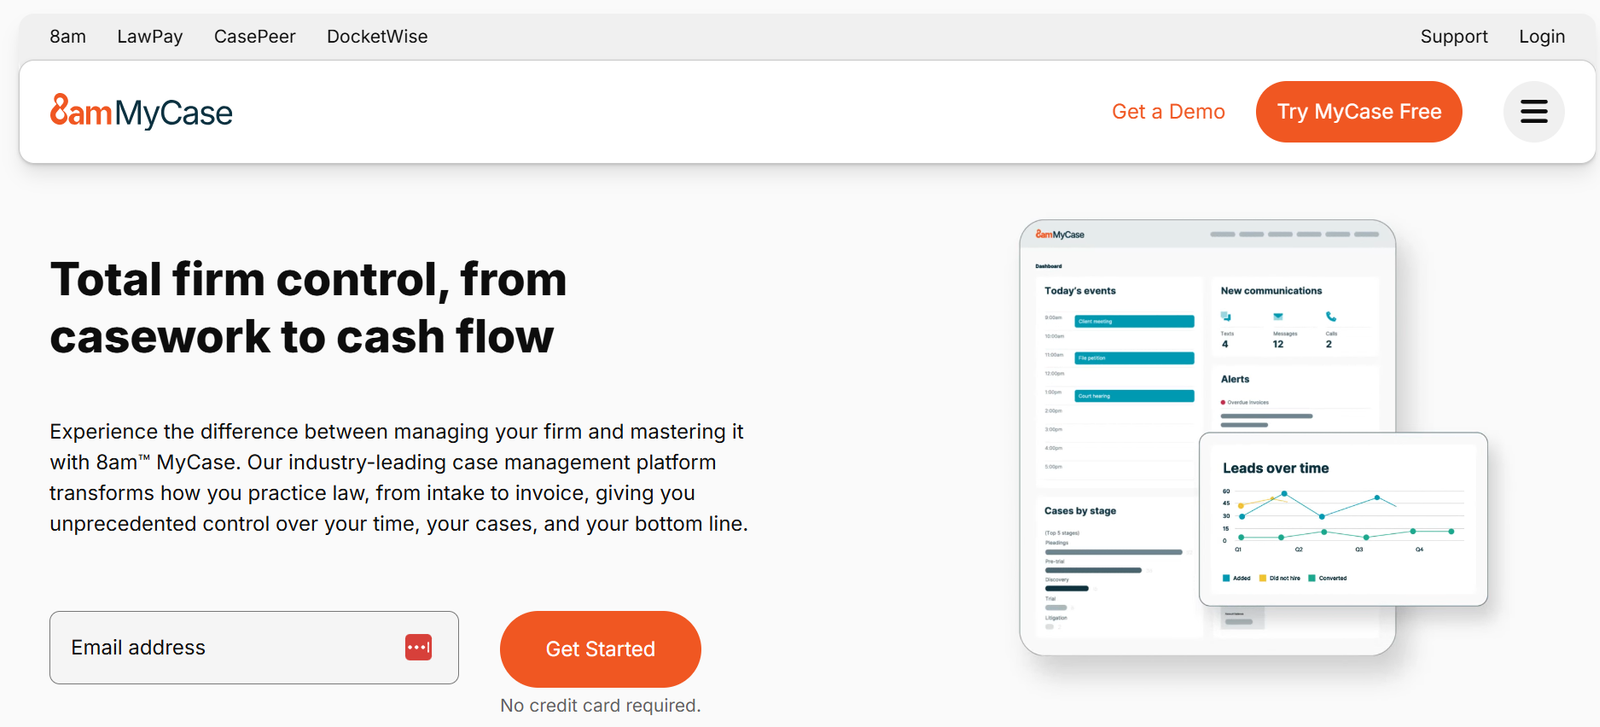Click the red overdue invoices alert dot
Image resolution: width=1600 pixels, height=727 pixels.
1223,402
